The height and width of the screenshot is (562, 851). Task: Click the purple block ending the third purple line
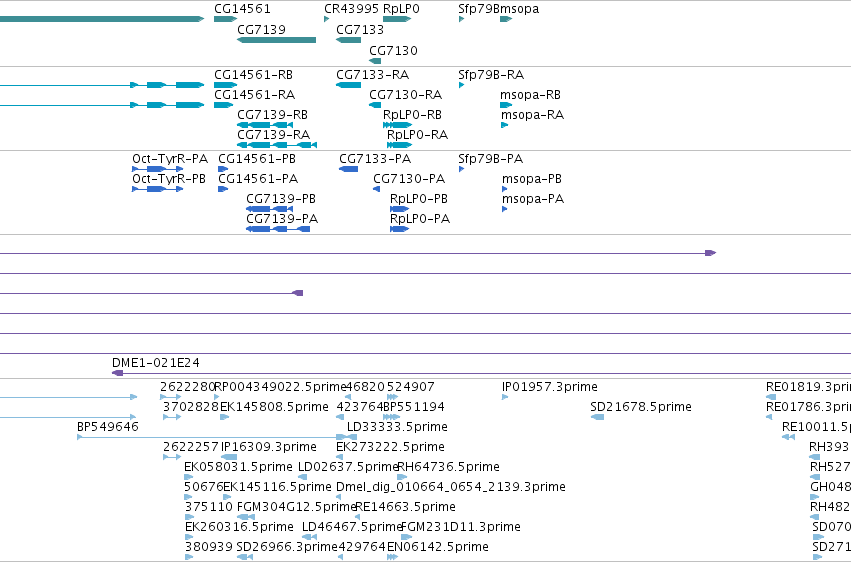click(x=297, y=293)
